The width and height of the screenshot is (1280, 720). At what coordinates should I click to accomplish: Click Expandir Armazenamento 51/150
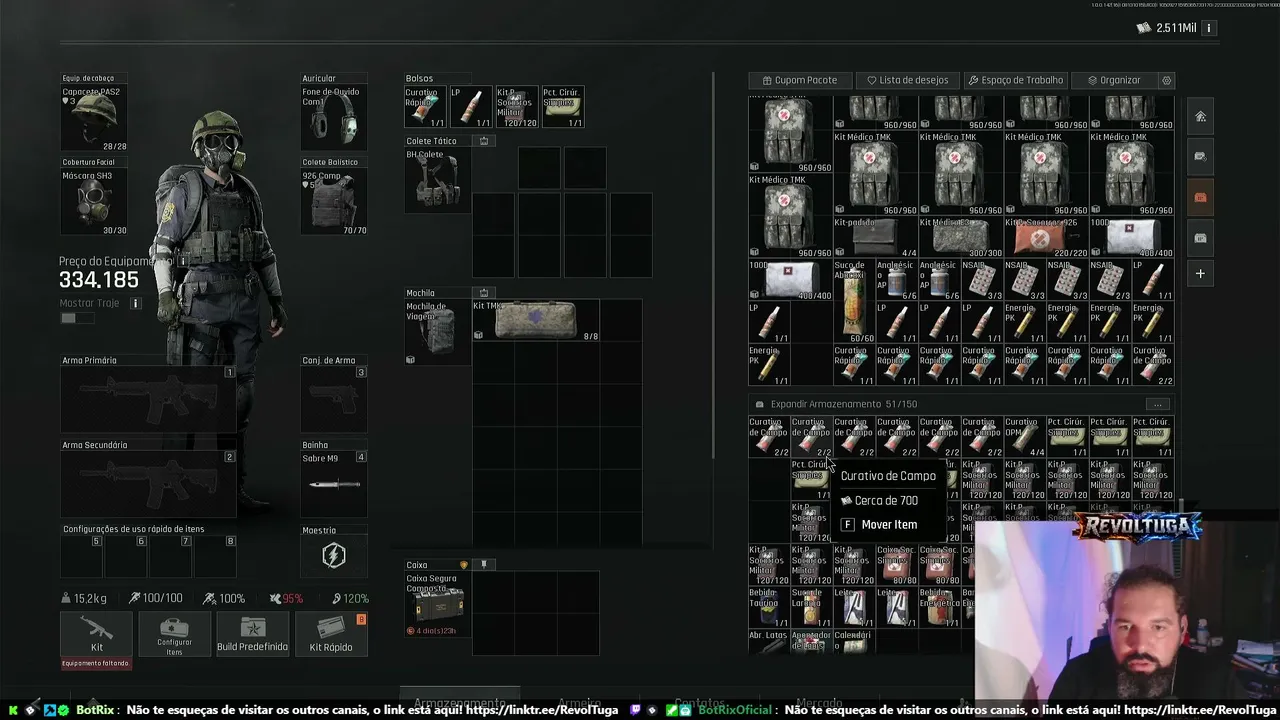[x=843, y=404]
